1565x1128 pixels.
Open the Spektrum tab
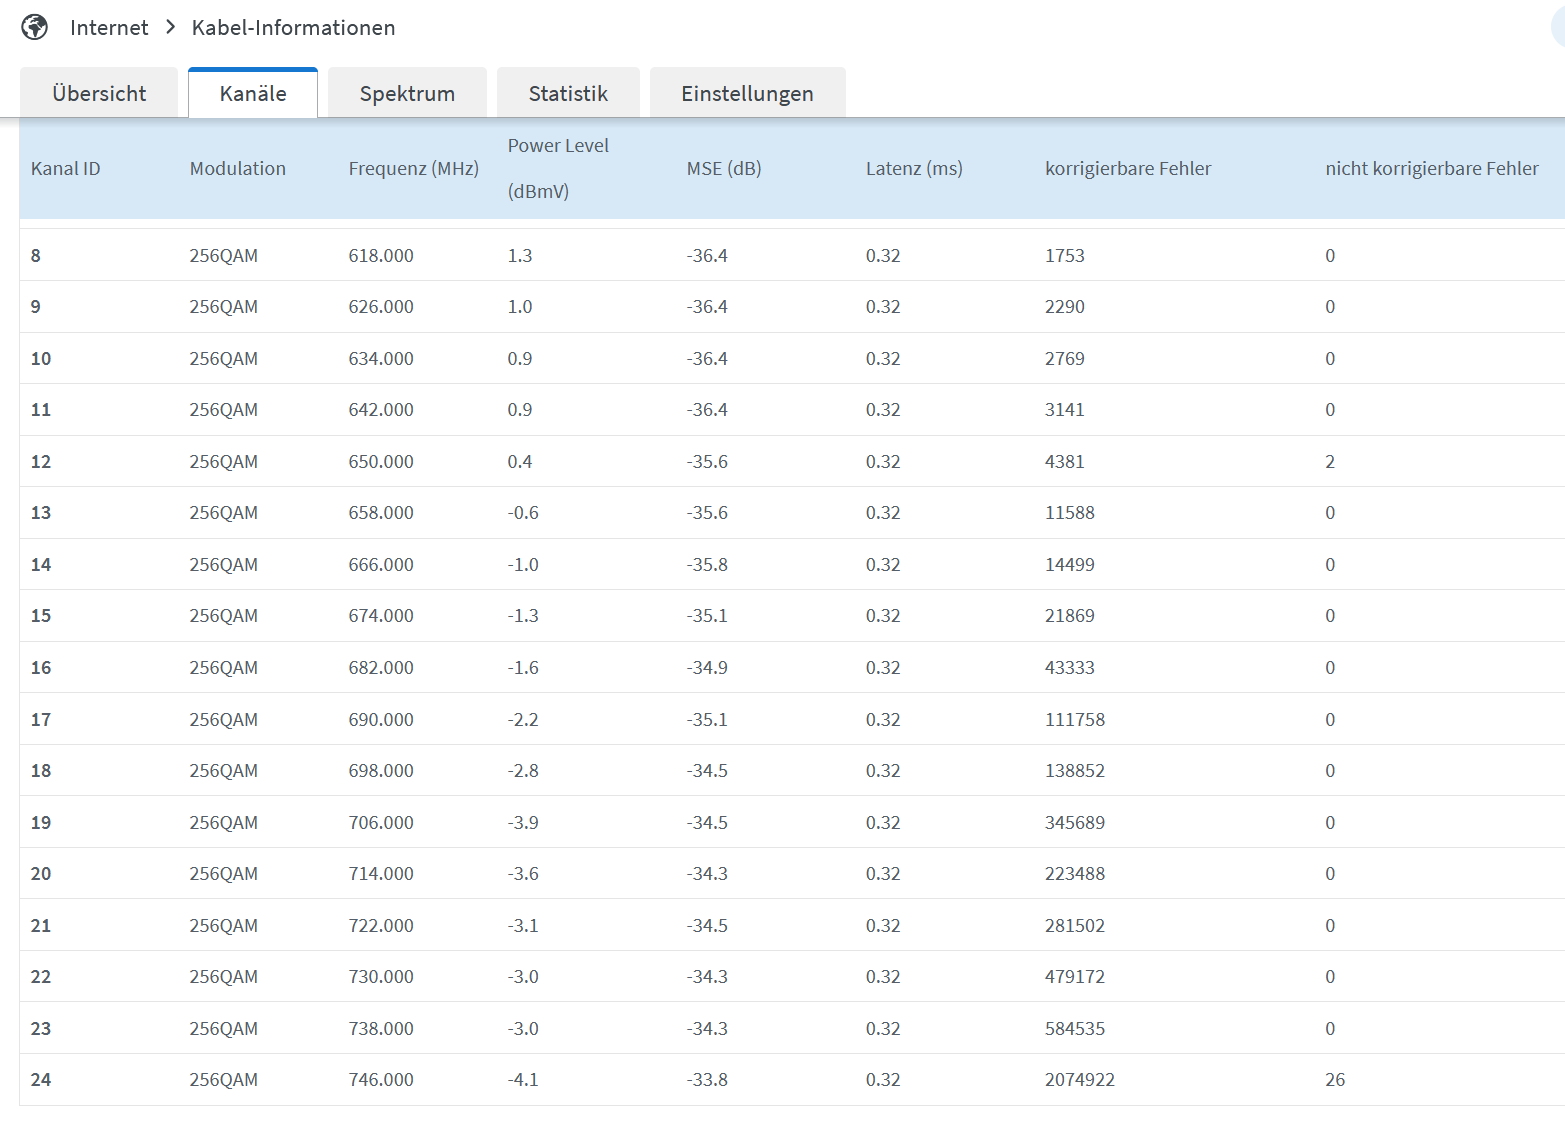coord(407,93)
